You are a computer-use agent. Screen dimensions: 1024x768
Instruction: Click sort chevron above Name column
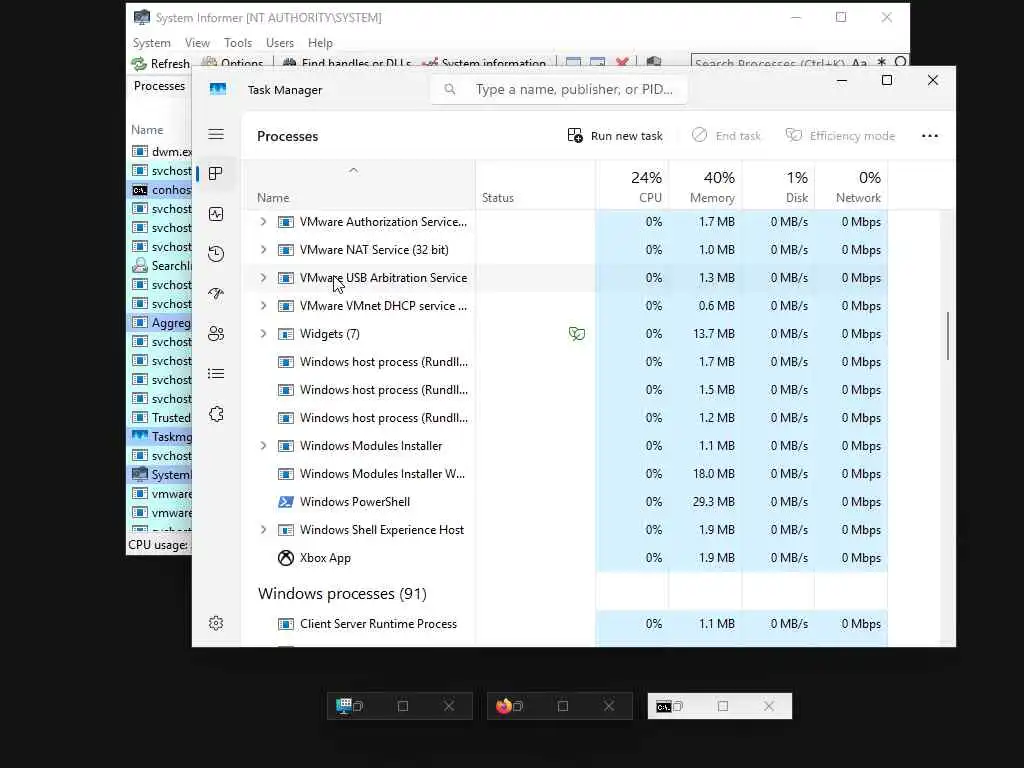point(353,170)
